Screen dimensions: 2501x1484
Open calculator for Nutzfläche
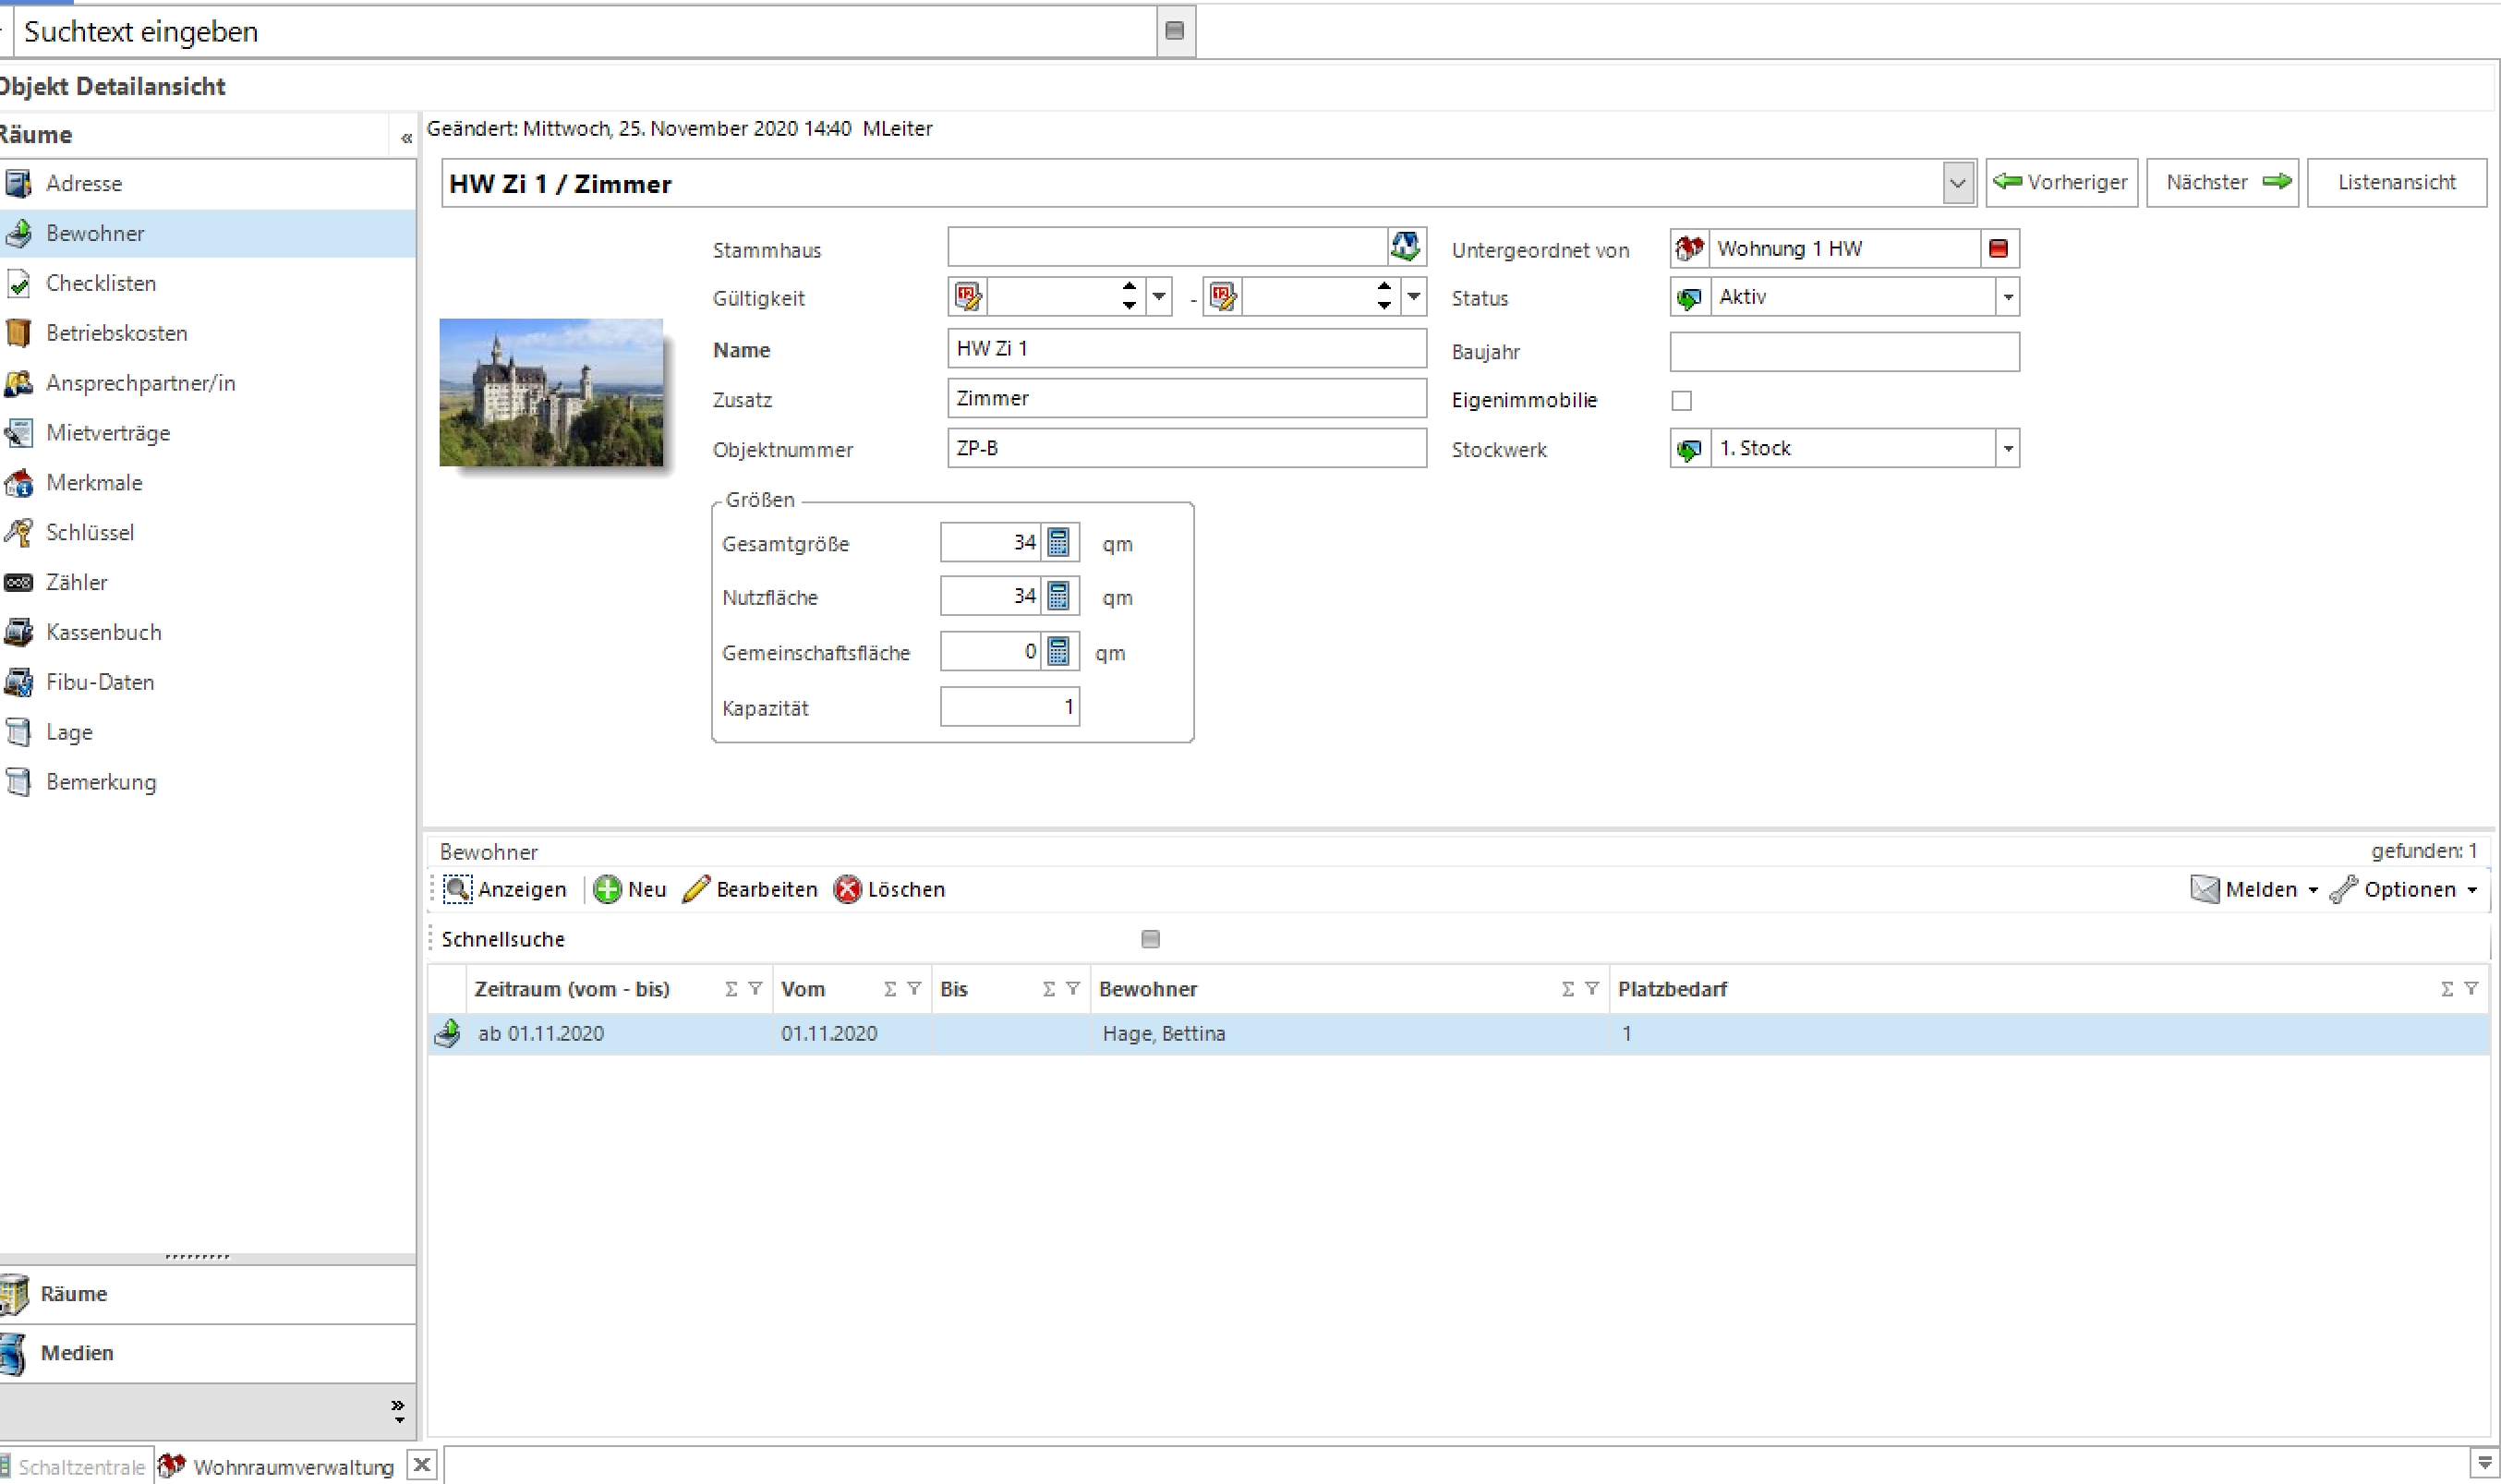(1059, 596)
